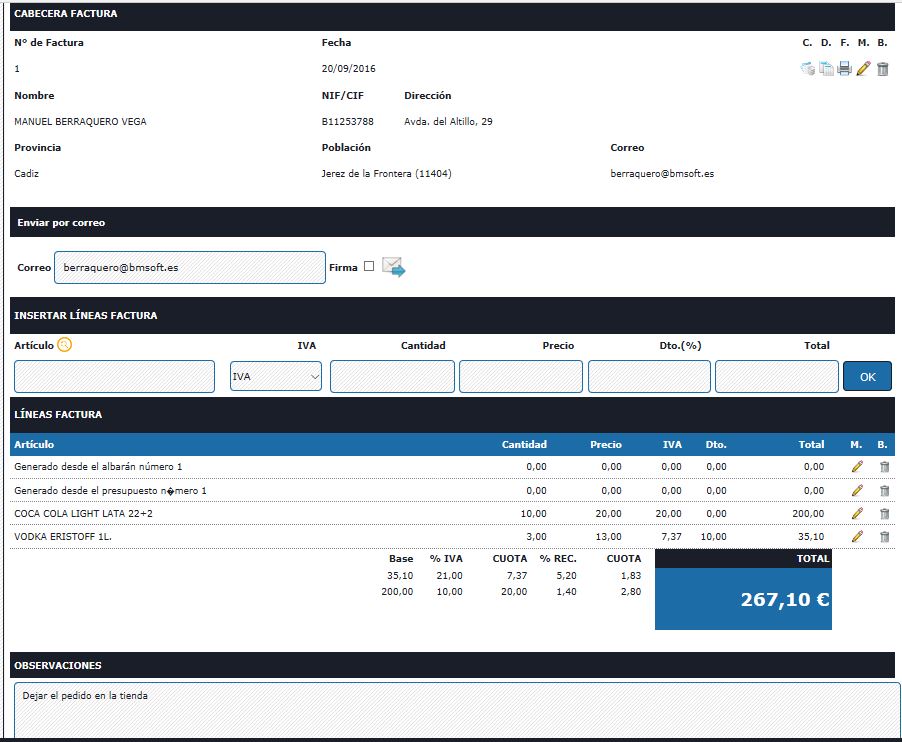902x742 pixels.
Task: Click the duplicate invoice icon under D.
Action: (826, 69)
